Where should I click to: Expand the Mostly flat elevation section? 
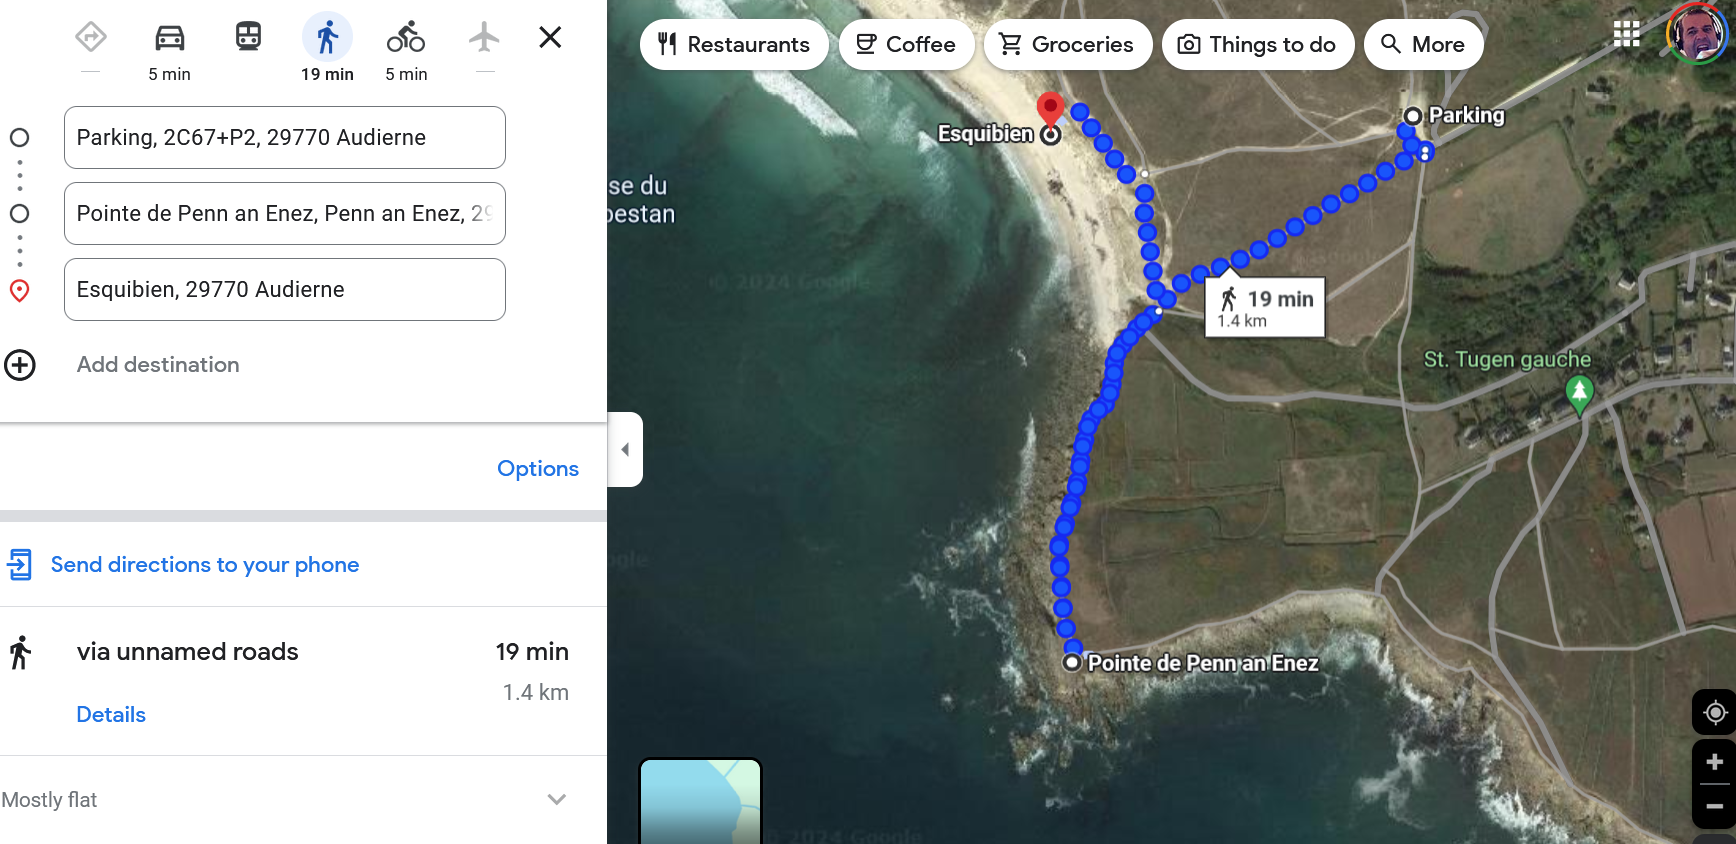[557, 799]
